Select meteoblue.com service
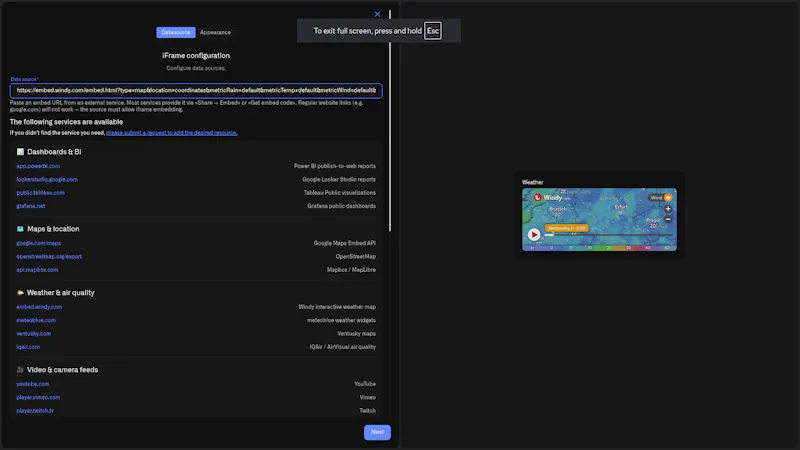 pos(36,320)
